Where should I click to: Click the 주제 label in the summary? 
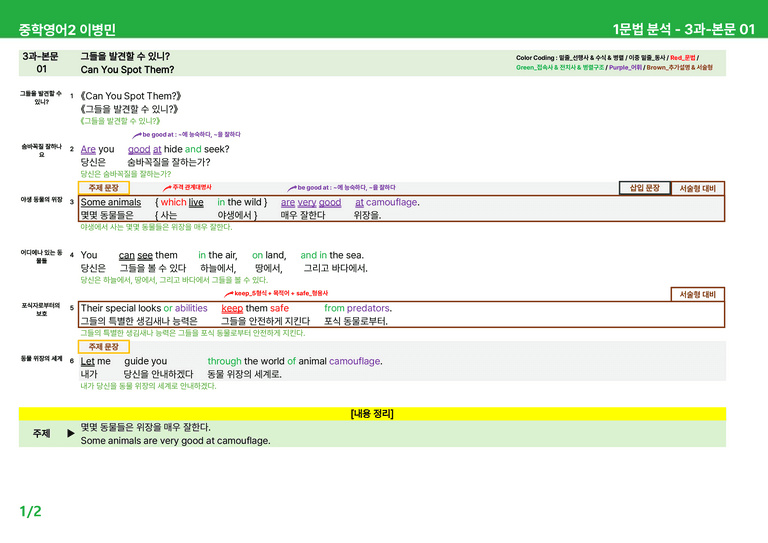coord(42,433)
